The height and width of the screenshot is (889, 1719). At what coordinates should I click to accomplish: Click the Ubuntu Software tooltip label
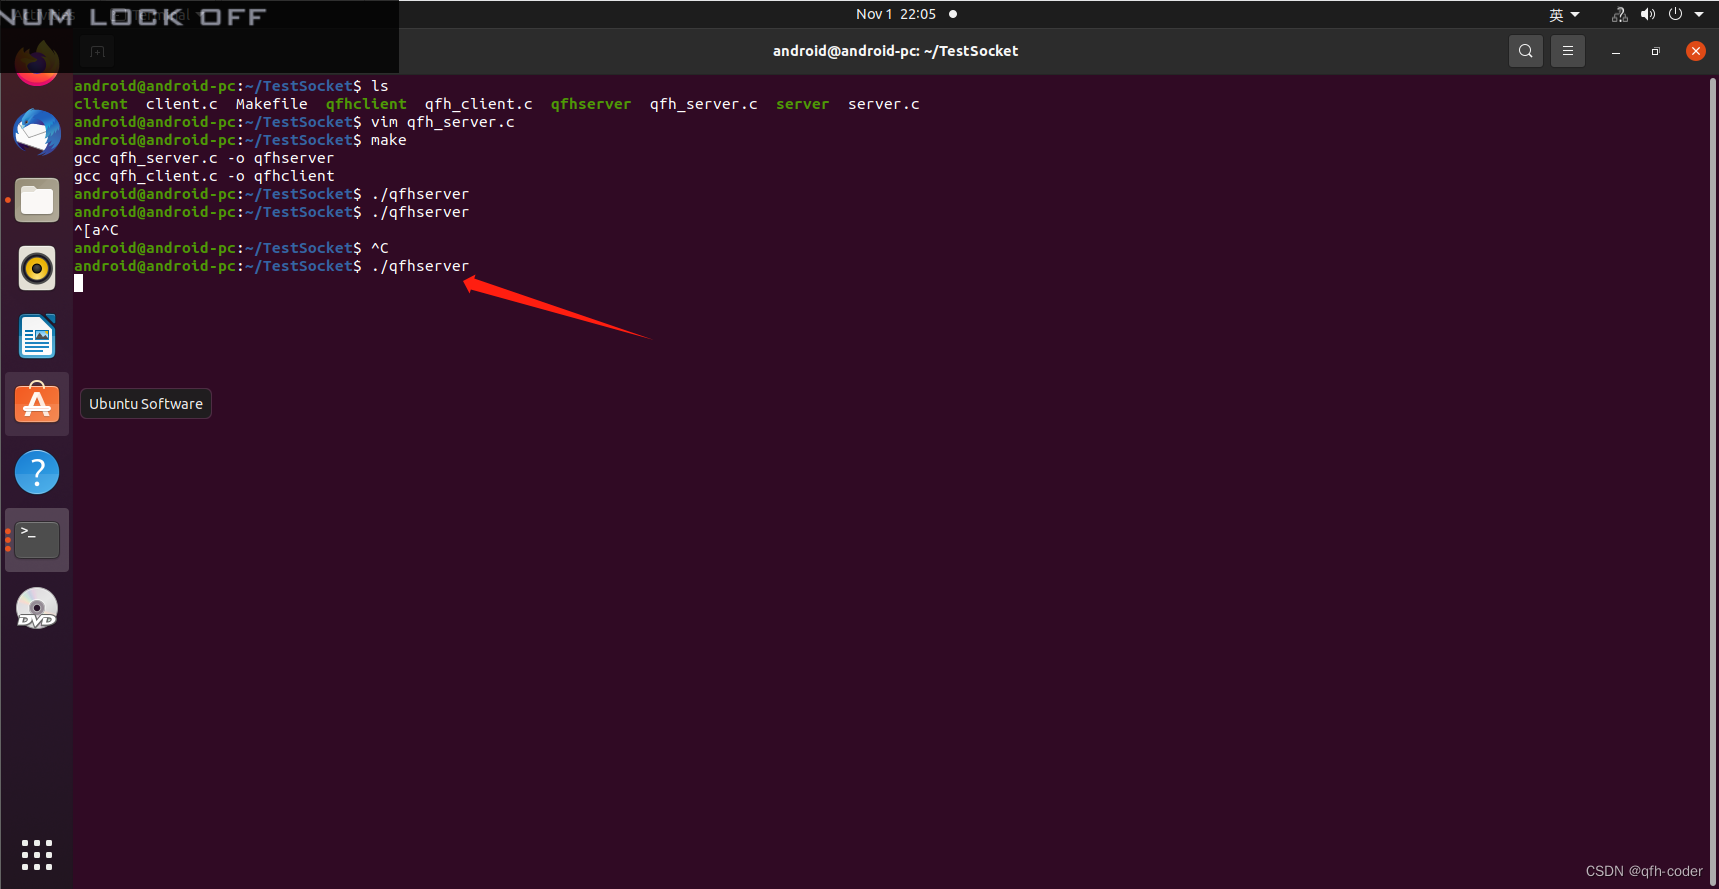(x=146, y=404)
